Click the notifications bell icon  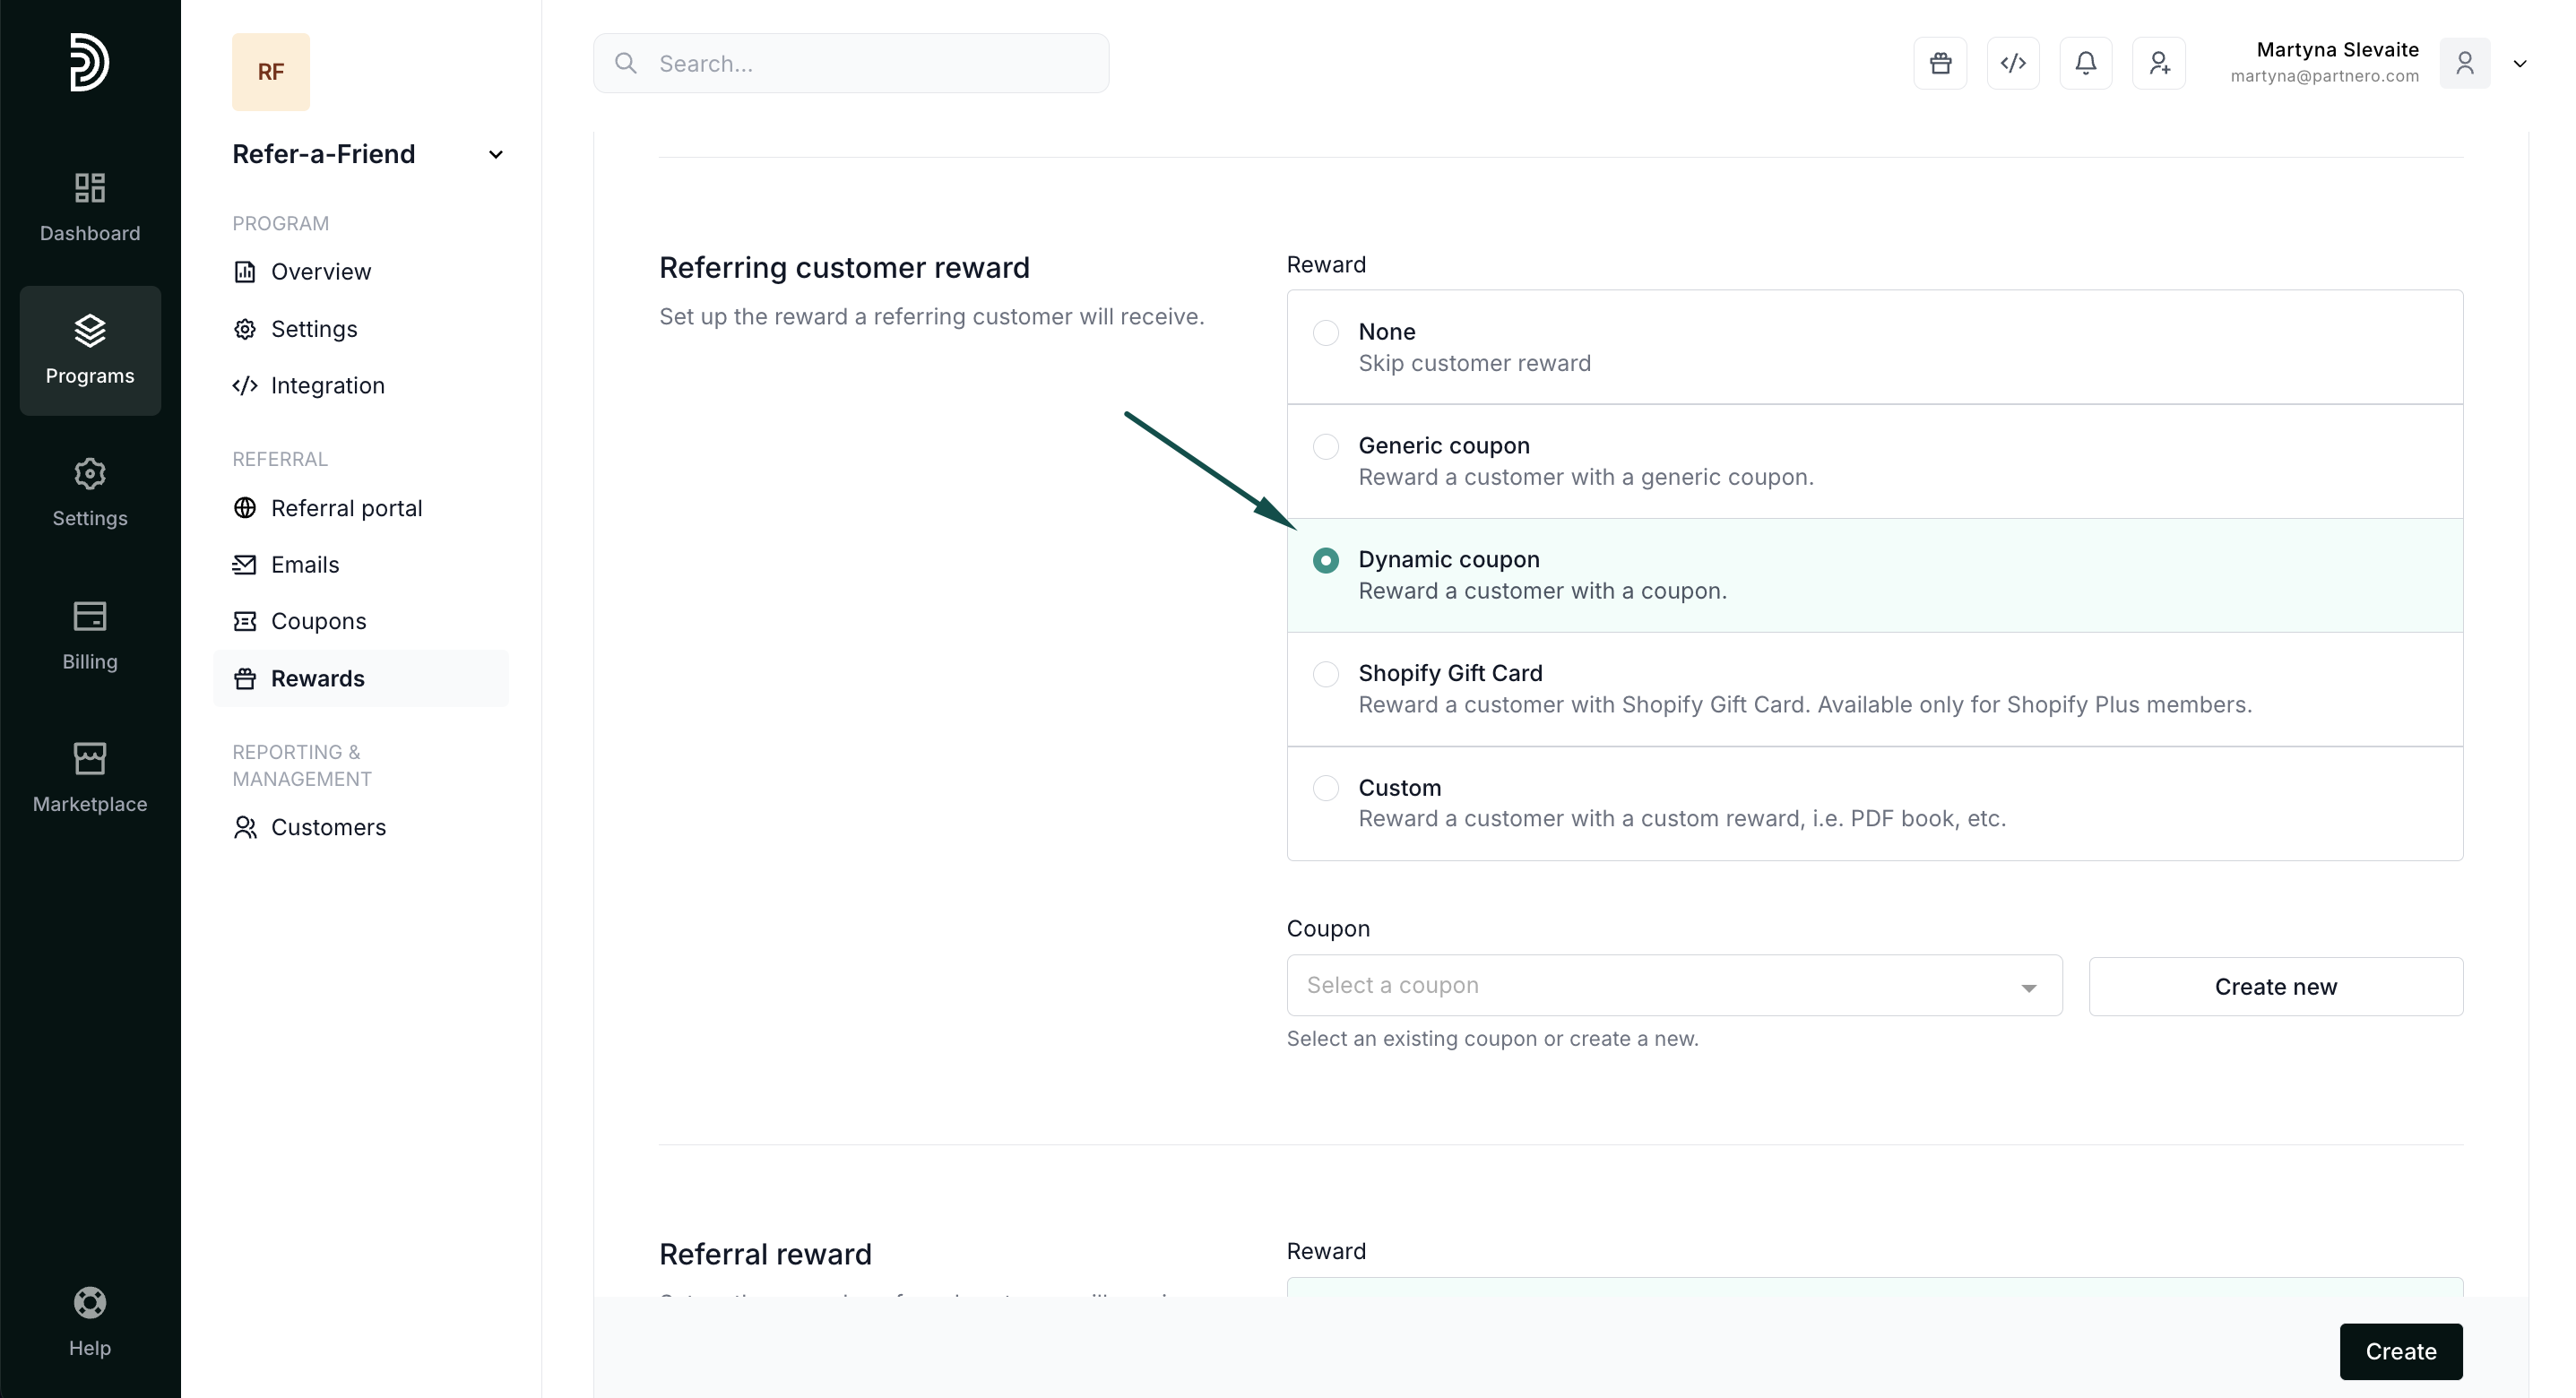[x=2085, y=63]
